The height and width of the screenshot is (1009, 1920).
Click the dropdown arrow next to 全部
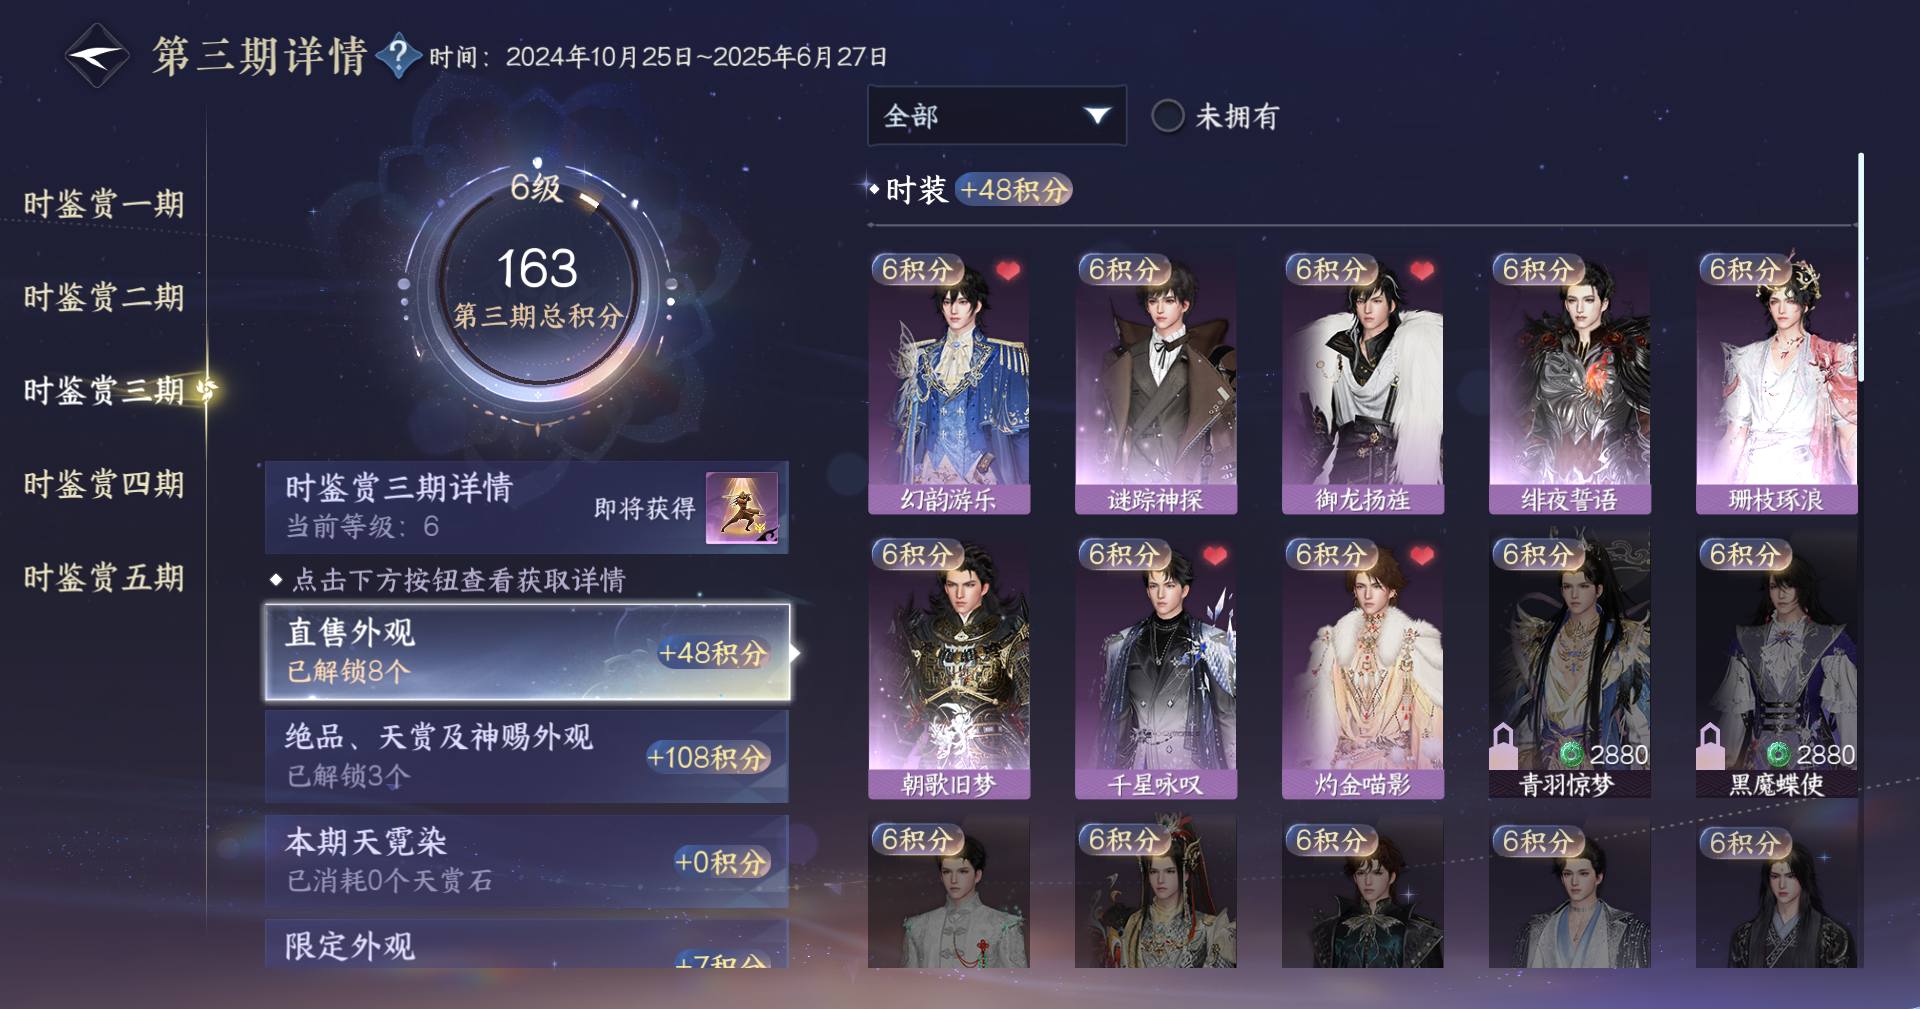(1097, 116)
